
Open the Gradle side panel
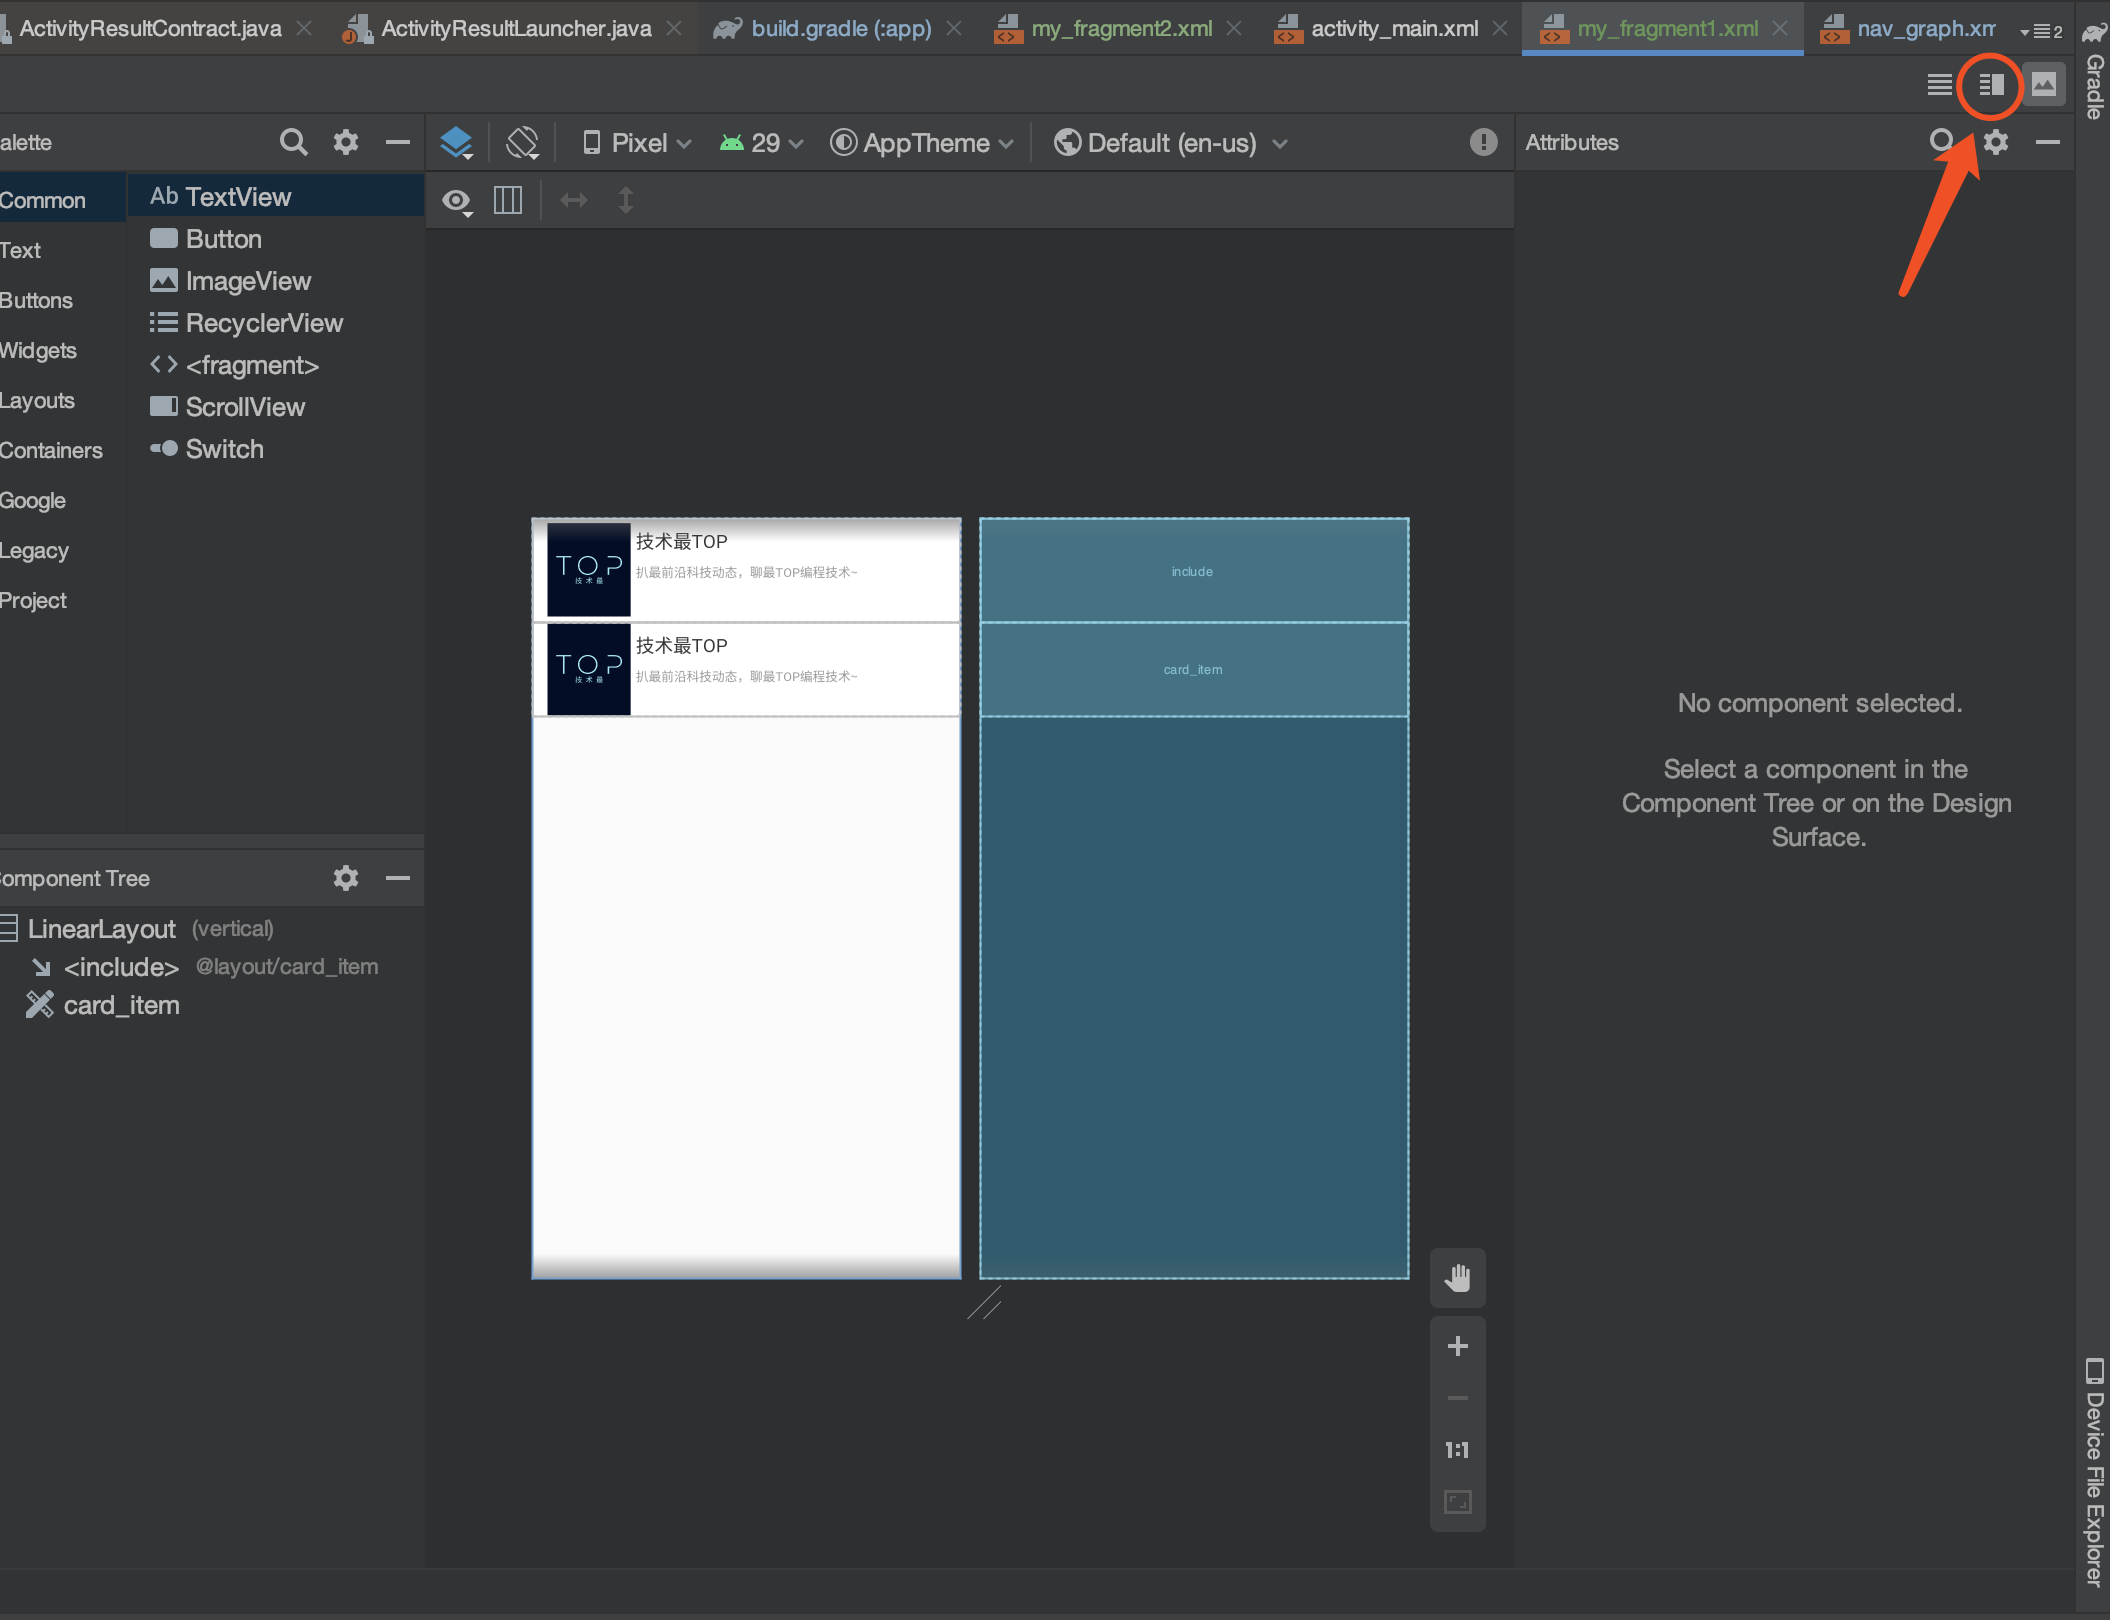pos(2094,70)
